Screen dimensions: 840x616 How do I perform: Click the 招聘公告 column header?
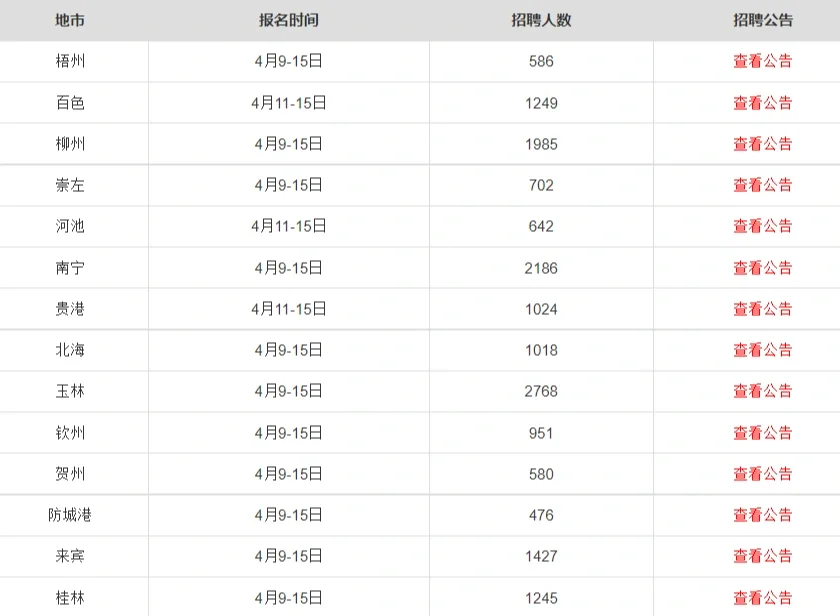[x=762, y=20]
